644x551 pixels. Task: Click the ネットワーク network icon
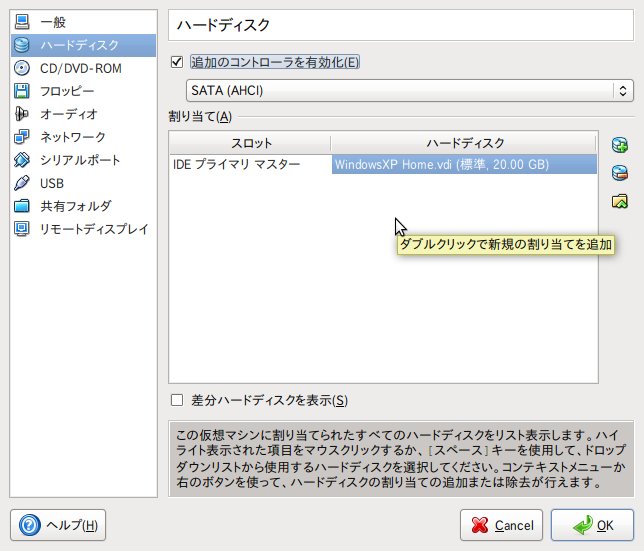click(x=22, y=137)
